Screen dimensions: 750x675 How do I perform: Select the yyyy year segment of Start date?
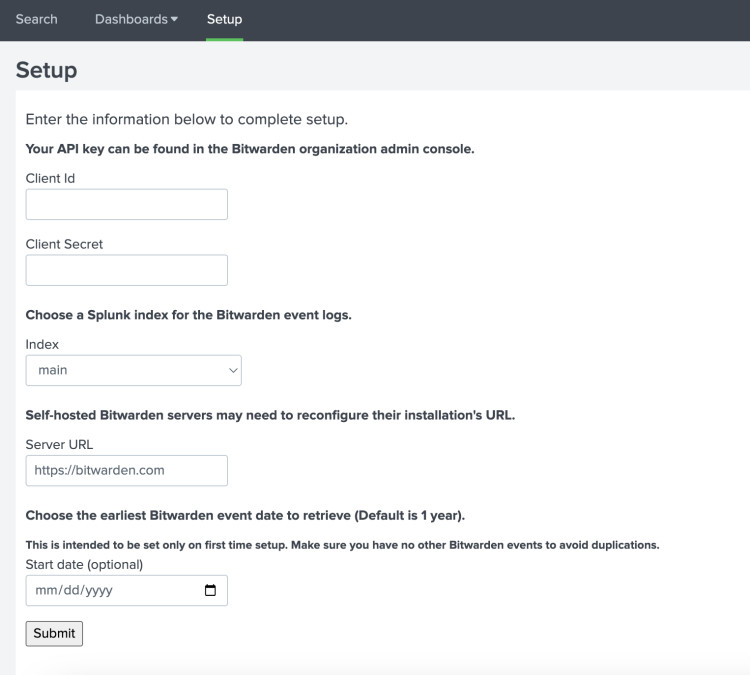click(x=98, y=590)
